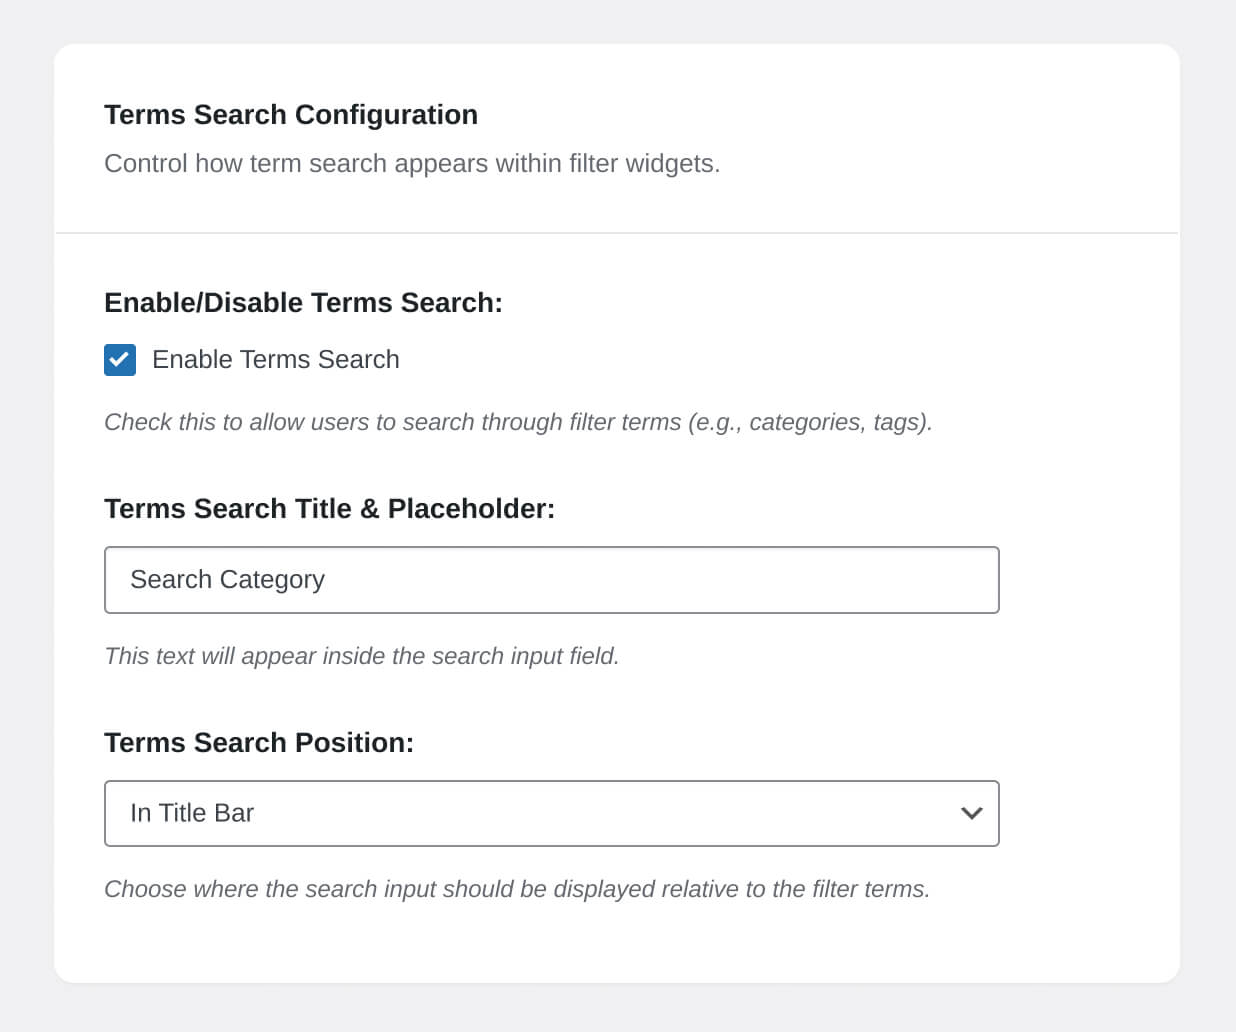
Task: Expand the search position options list
Action: 552,813
